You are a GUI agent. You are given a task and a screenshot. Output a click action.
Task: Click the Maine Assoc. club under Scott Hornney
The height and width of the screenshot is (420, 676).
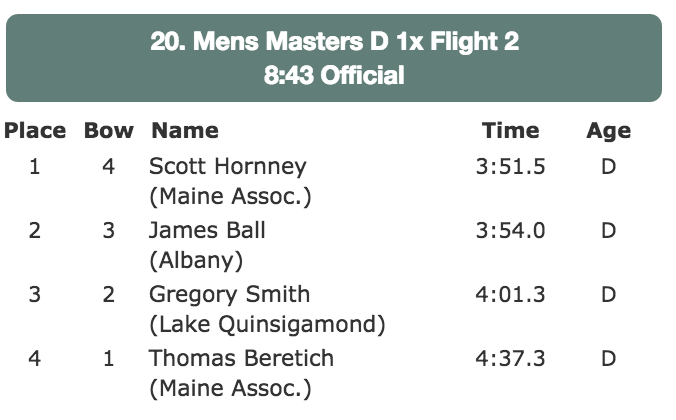(x=230, y=197)
